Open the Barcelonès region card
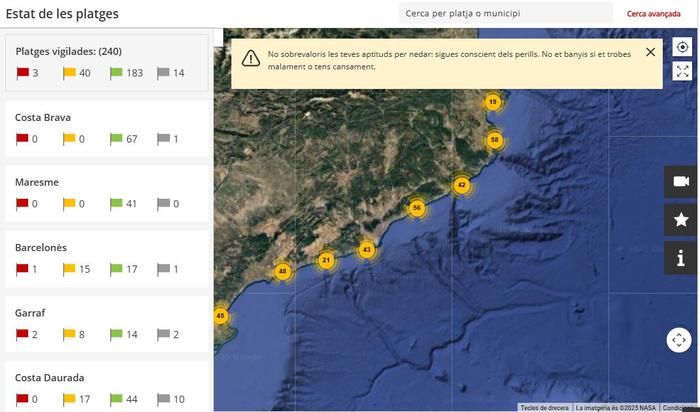700x412 pixels. click(x=107, y=258)
